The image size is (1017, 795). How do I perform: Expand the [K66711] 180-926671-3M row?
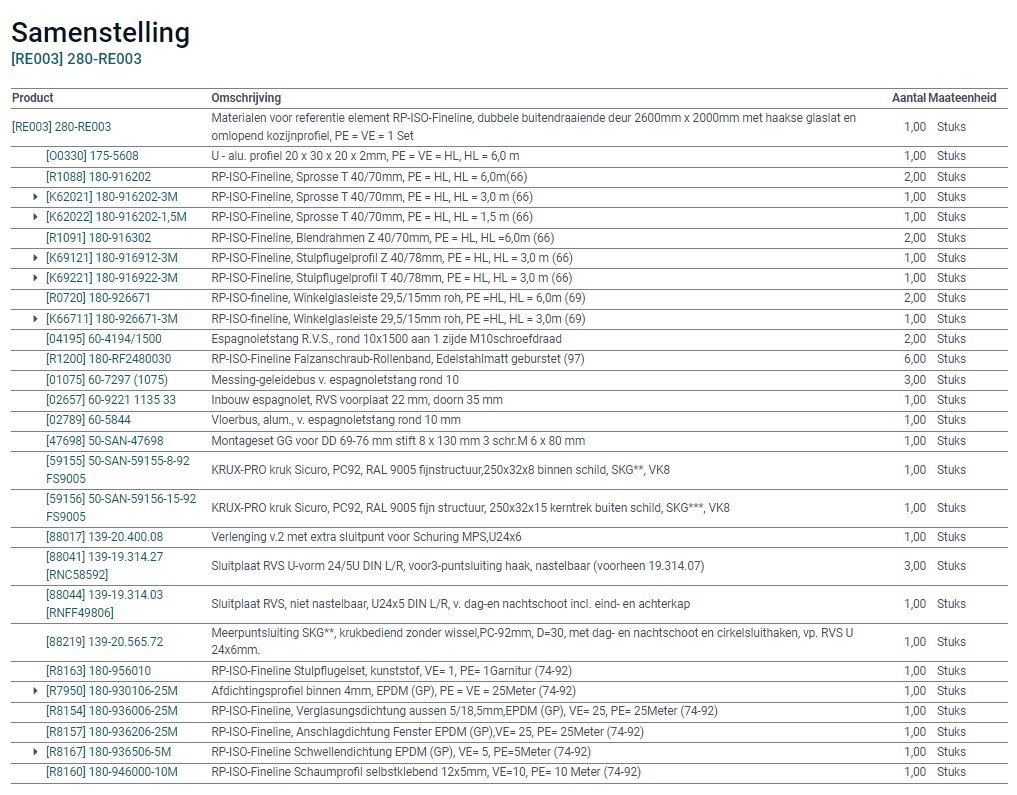pyautogui.click(x=35, y=318)
